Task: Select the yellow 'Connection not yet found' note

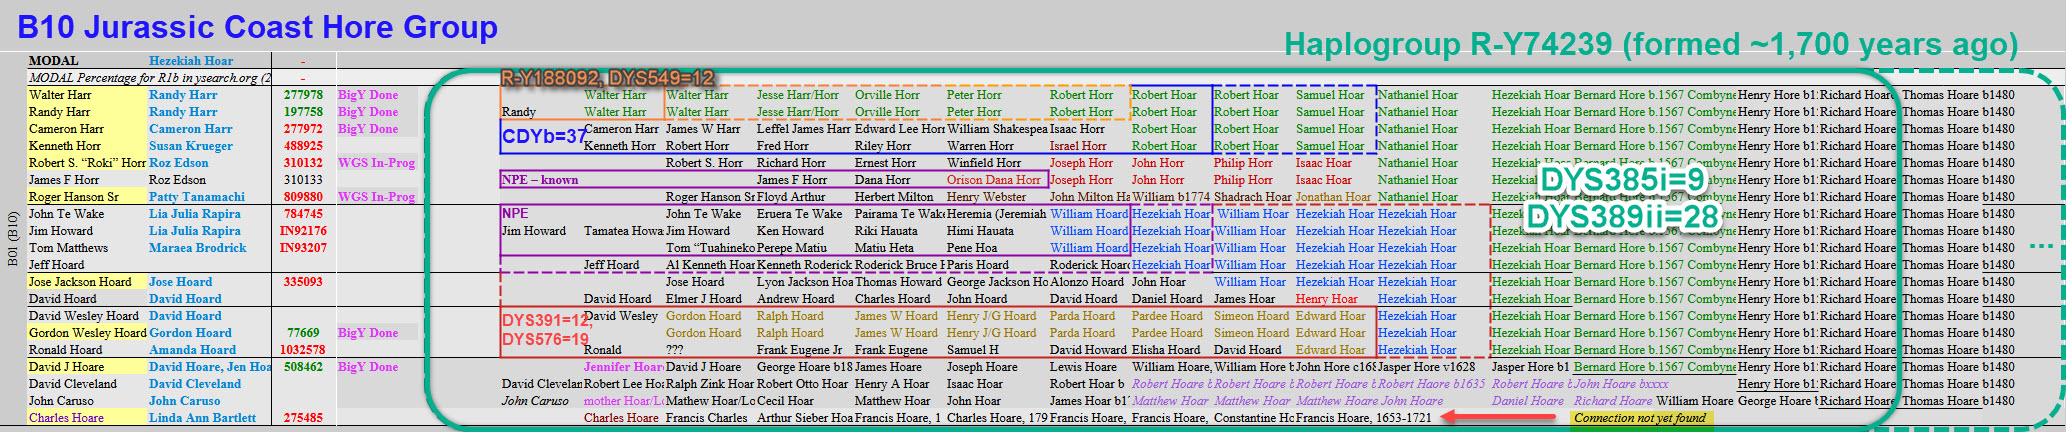Action: (x=1639, y=418)
